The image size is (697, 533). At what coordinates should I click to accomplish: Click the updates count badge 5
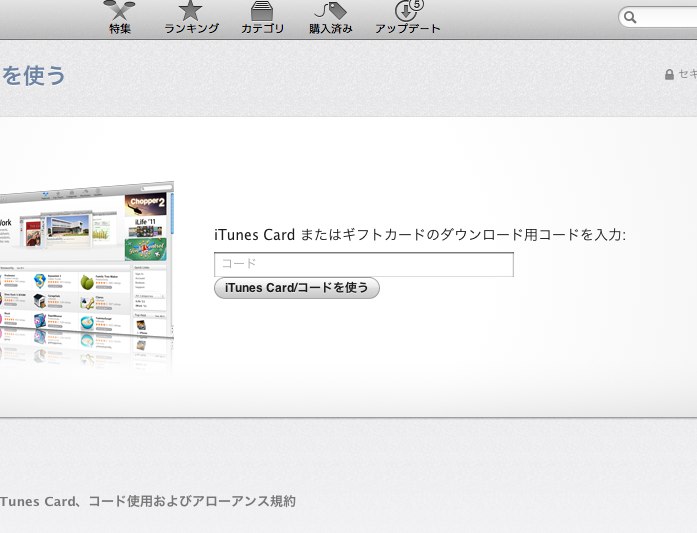(x=416, y=4)
